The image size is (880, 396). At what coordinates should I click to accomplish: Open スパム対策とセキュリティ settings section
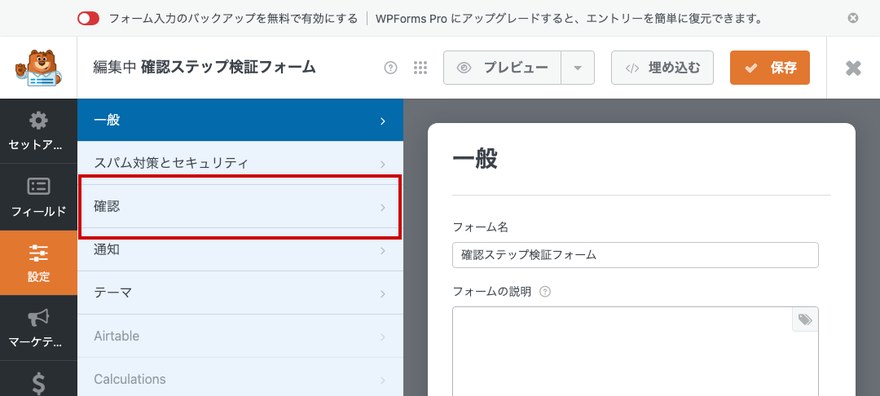(x=240, y=163)
